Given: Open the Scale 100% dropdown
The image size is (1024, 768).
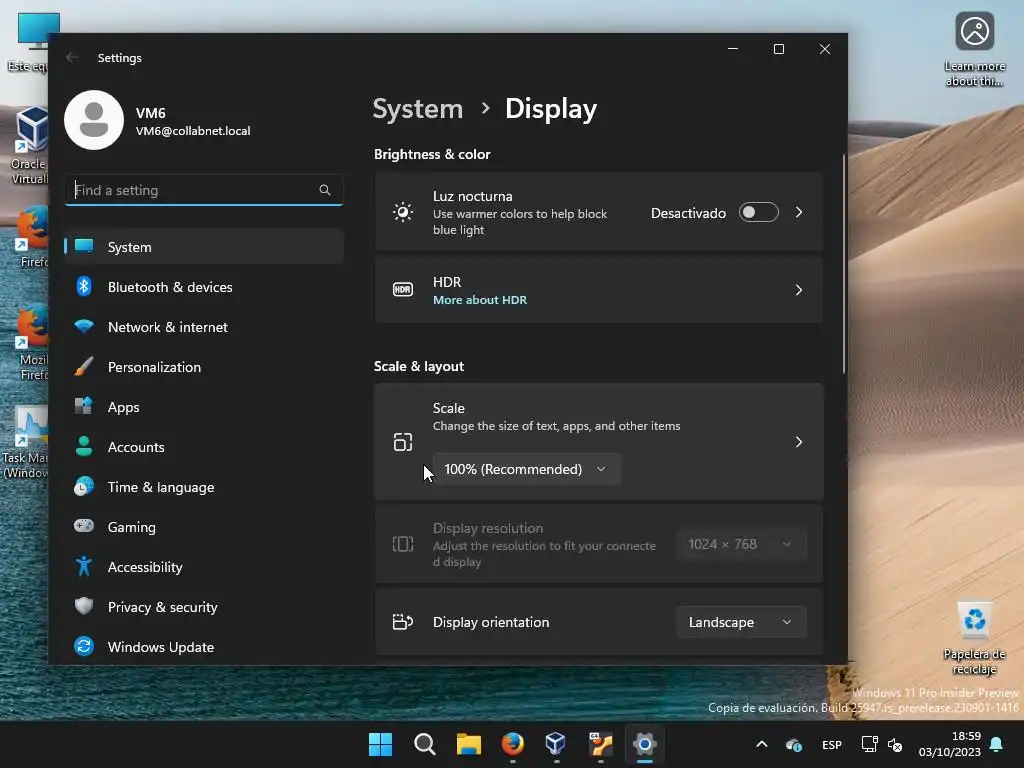Looking at the screenshot, I should [x=526, y=469].
